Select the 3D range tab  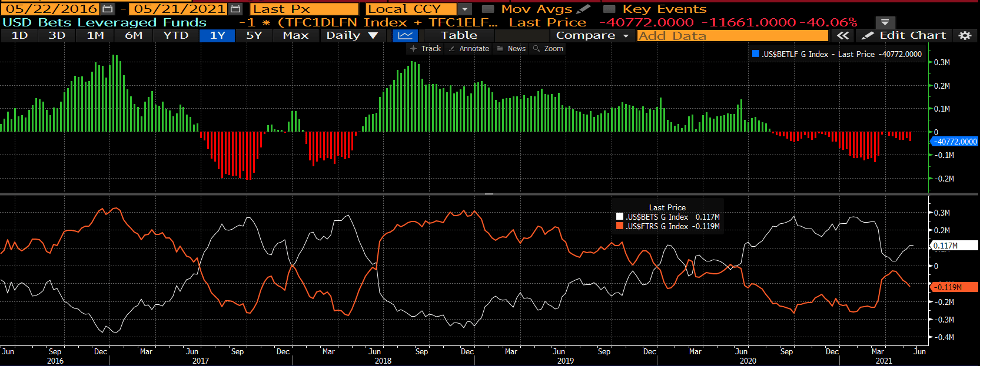[x=57, y=36]
